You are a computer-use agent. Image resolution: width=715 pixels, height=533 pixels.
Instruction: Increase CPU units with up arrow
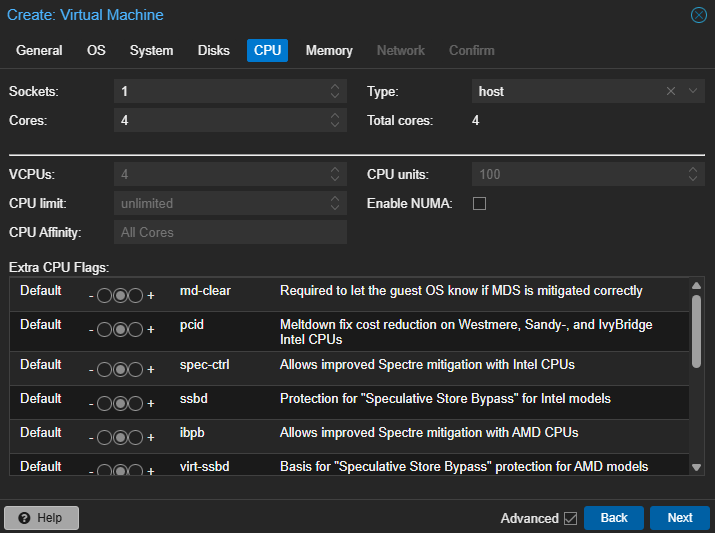tap(693, 169)
